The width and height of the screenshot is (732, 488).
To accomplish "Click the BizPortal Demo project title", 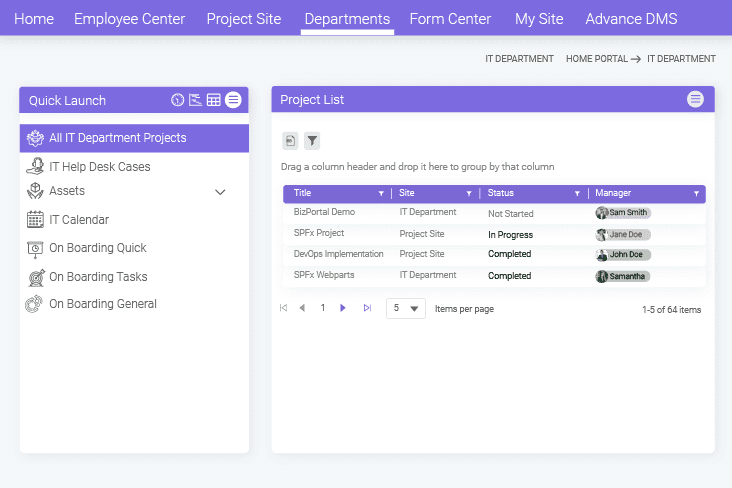I will coord(324,212).
